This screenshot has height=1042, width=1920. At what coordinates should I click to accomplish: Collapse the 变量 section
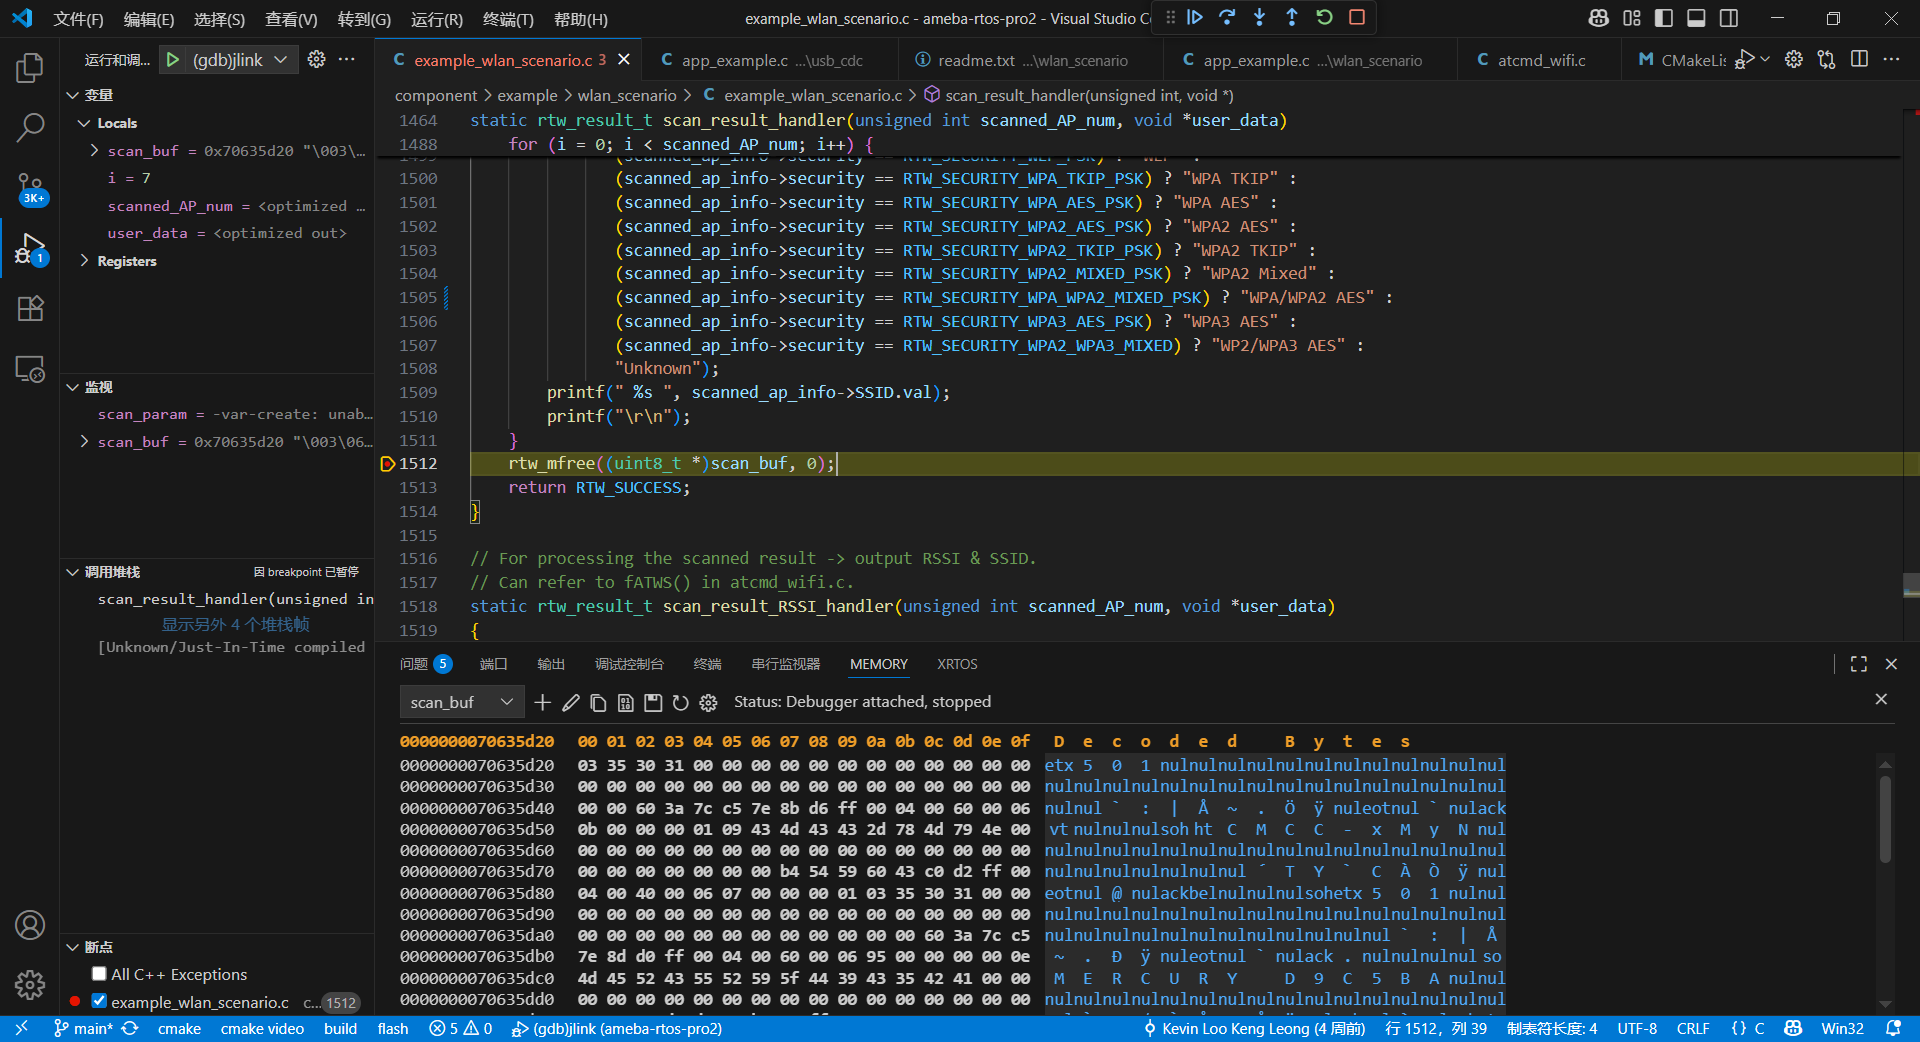pos(73,95)
